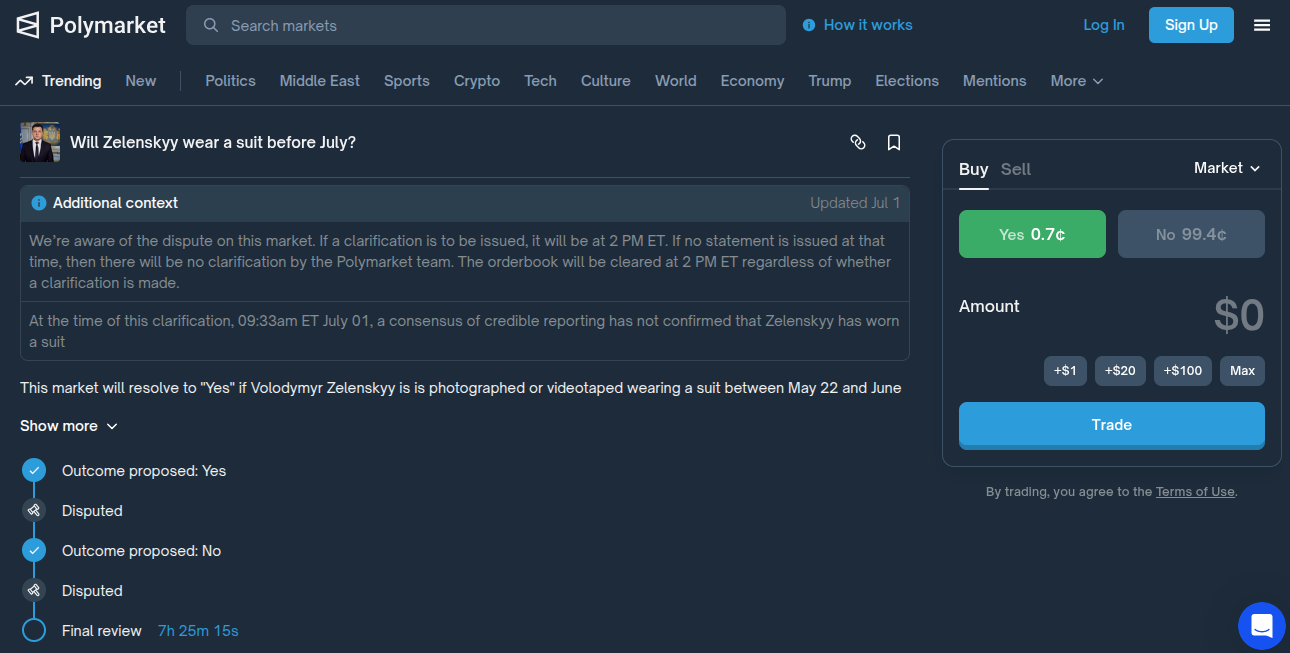This screenshot has height=653, width=1290.
Task: Click the Trade button
Action: point(1112,425)
